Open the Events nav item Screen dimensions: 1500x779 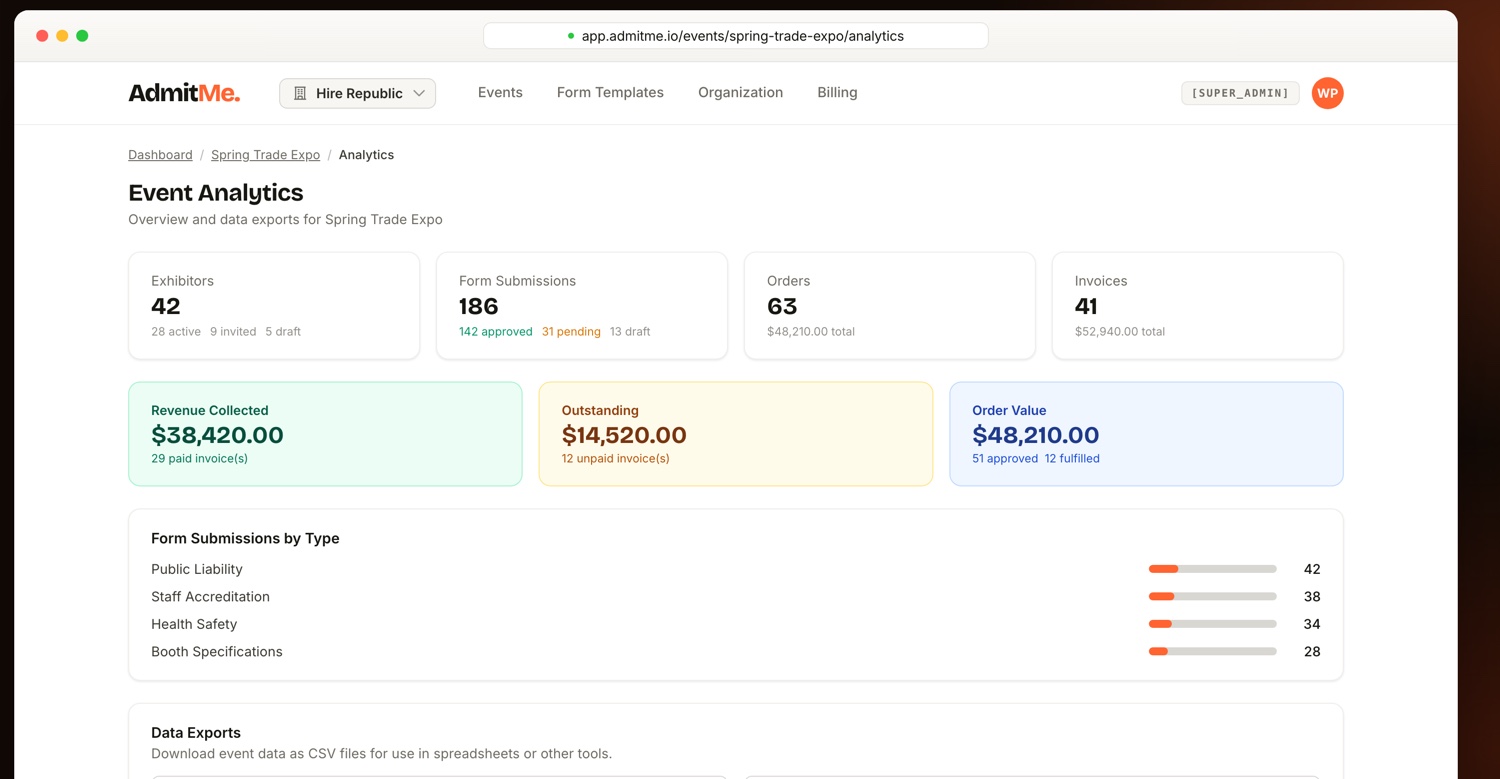500,92
